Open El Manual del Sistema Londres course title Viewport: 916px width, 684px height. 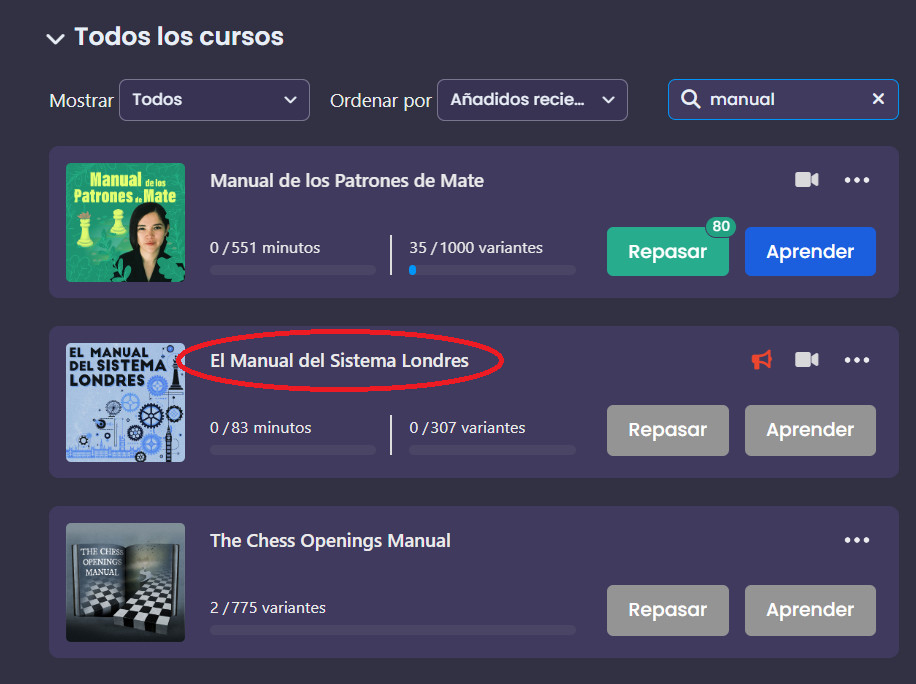click(x=339, y=361)
